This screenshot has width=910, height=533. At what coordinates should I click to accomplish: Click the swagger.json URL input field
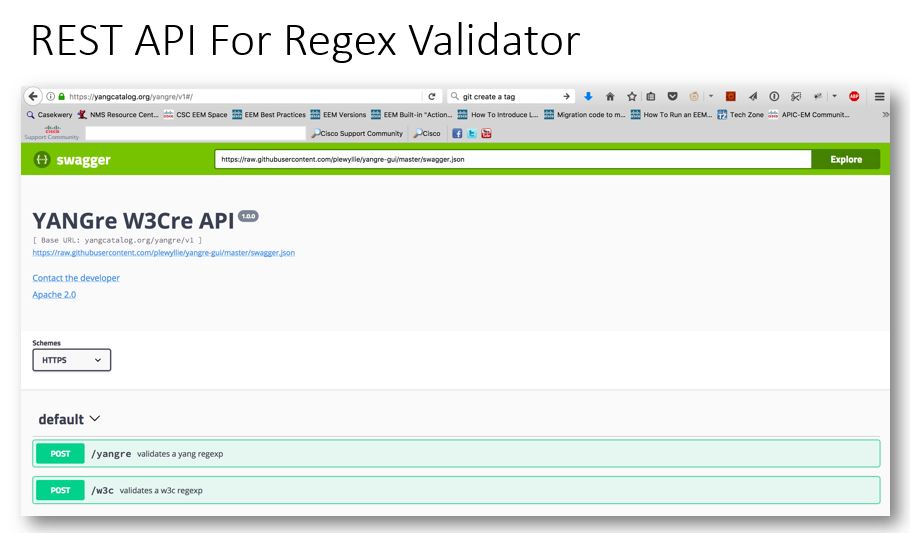point(513,159)
